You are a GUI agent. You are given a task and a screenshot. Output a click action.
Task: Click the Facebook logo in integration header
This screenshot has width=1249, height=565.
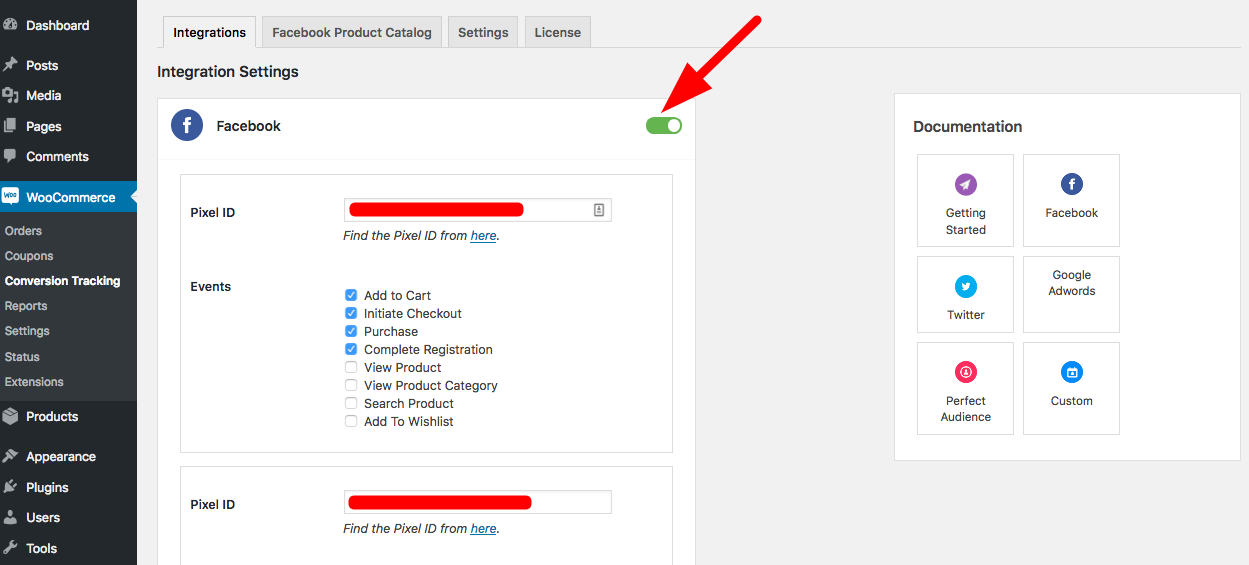point(187,126)
